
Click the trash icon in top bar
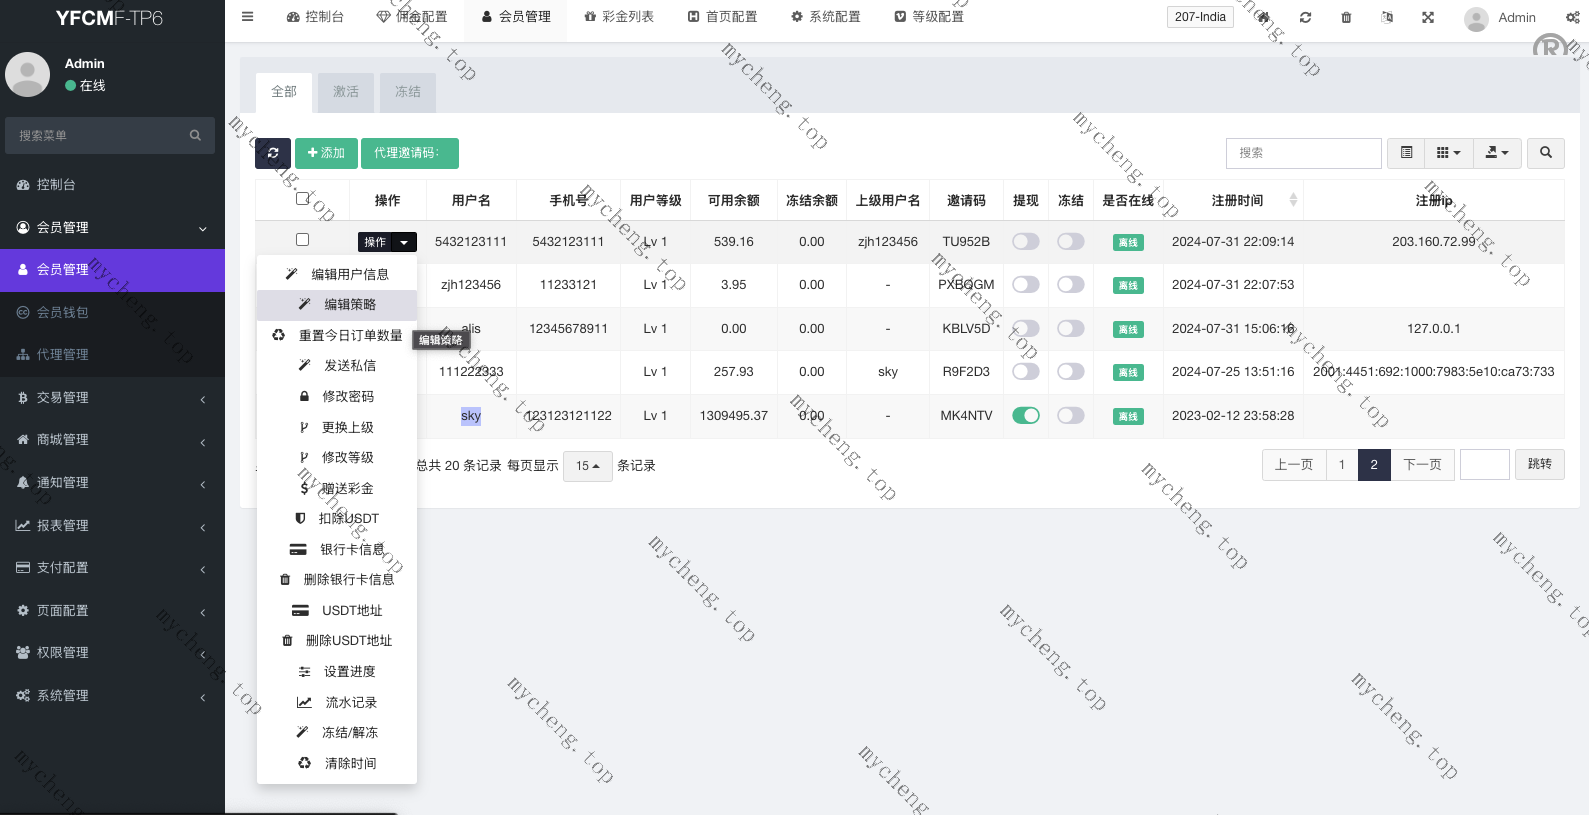pos(1346,17)
